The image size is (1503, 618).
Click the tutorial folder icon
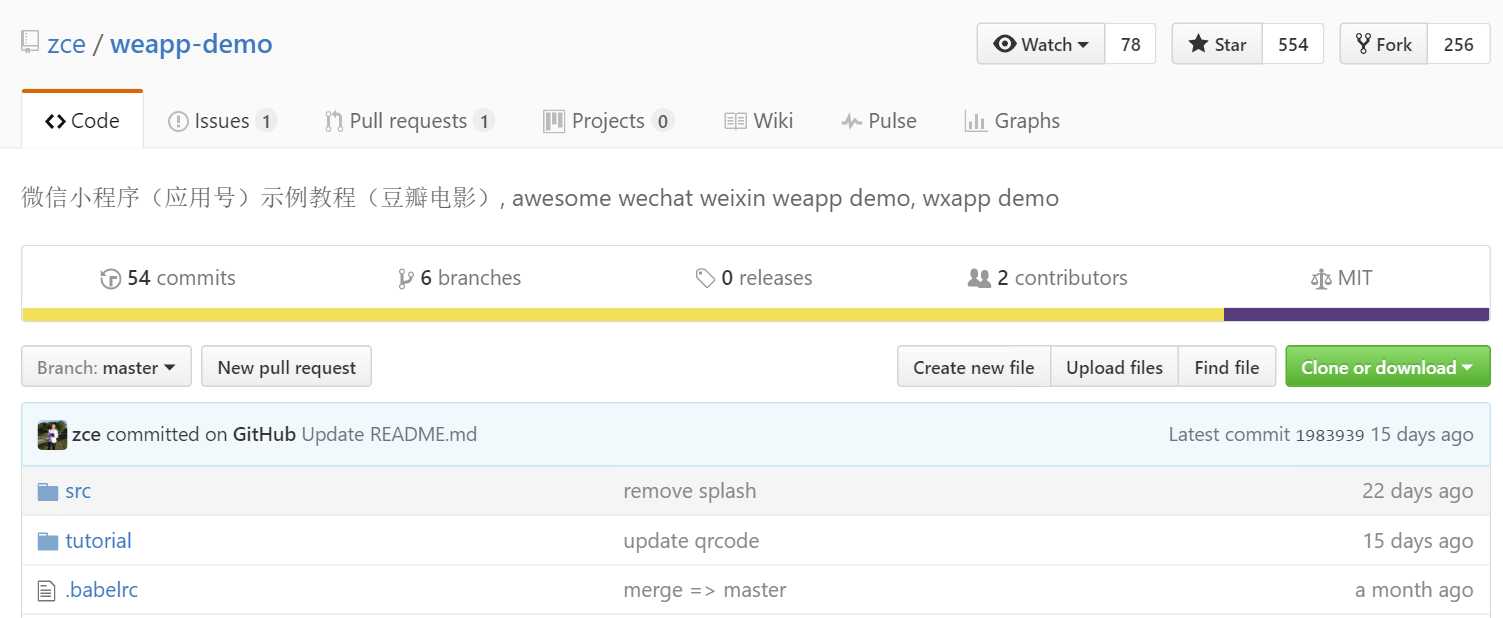coord(48,541)
